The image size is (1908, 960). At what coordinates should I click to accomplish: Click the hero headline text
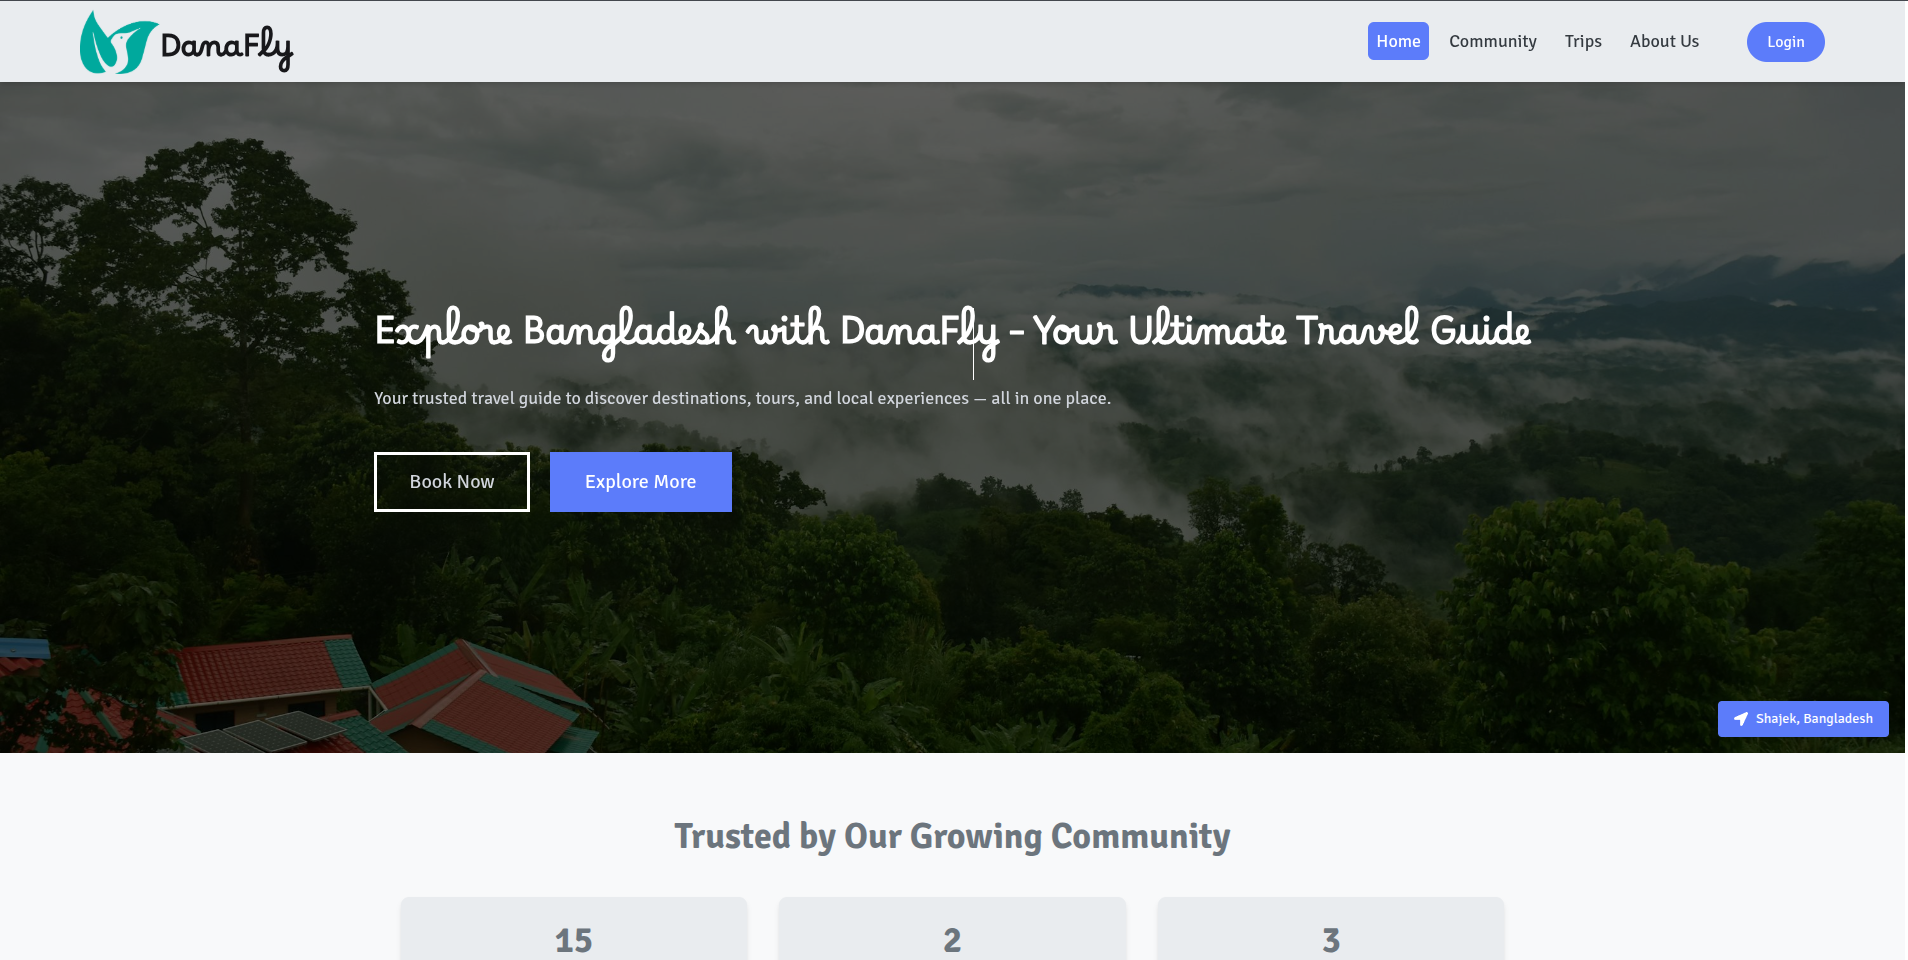pos(952,332)
